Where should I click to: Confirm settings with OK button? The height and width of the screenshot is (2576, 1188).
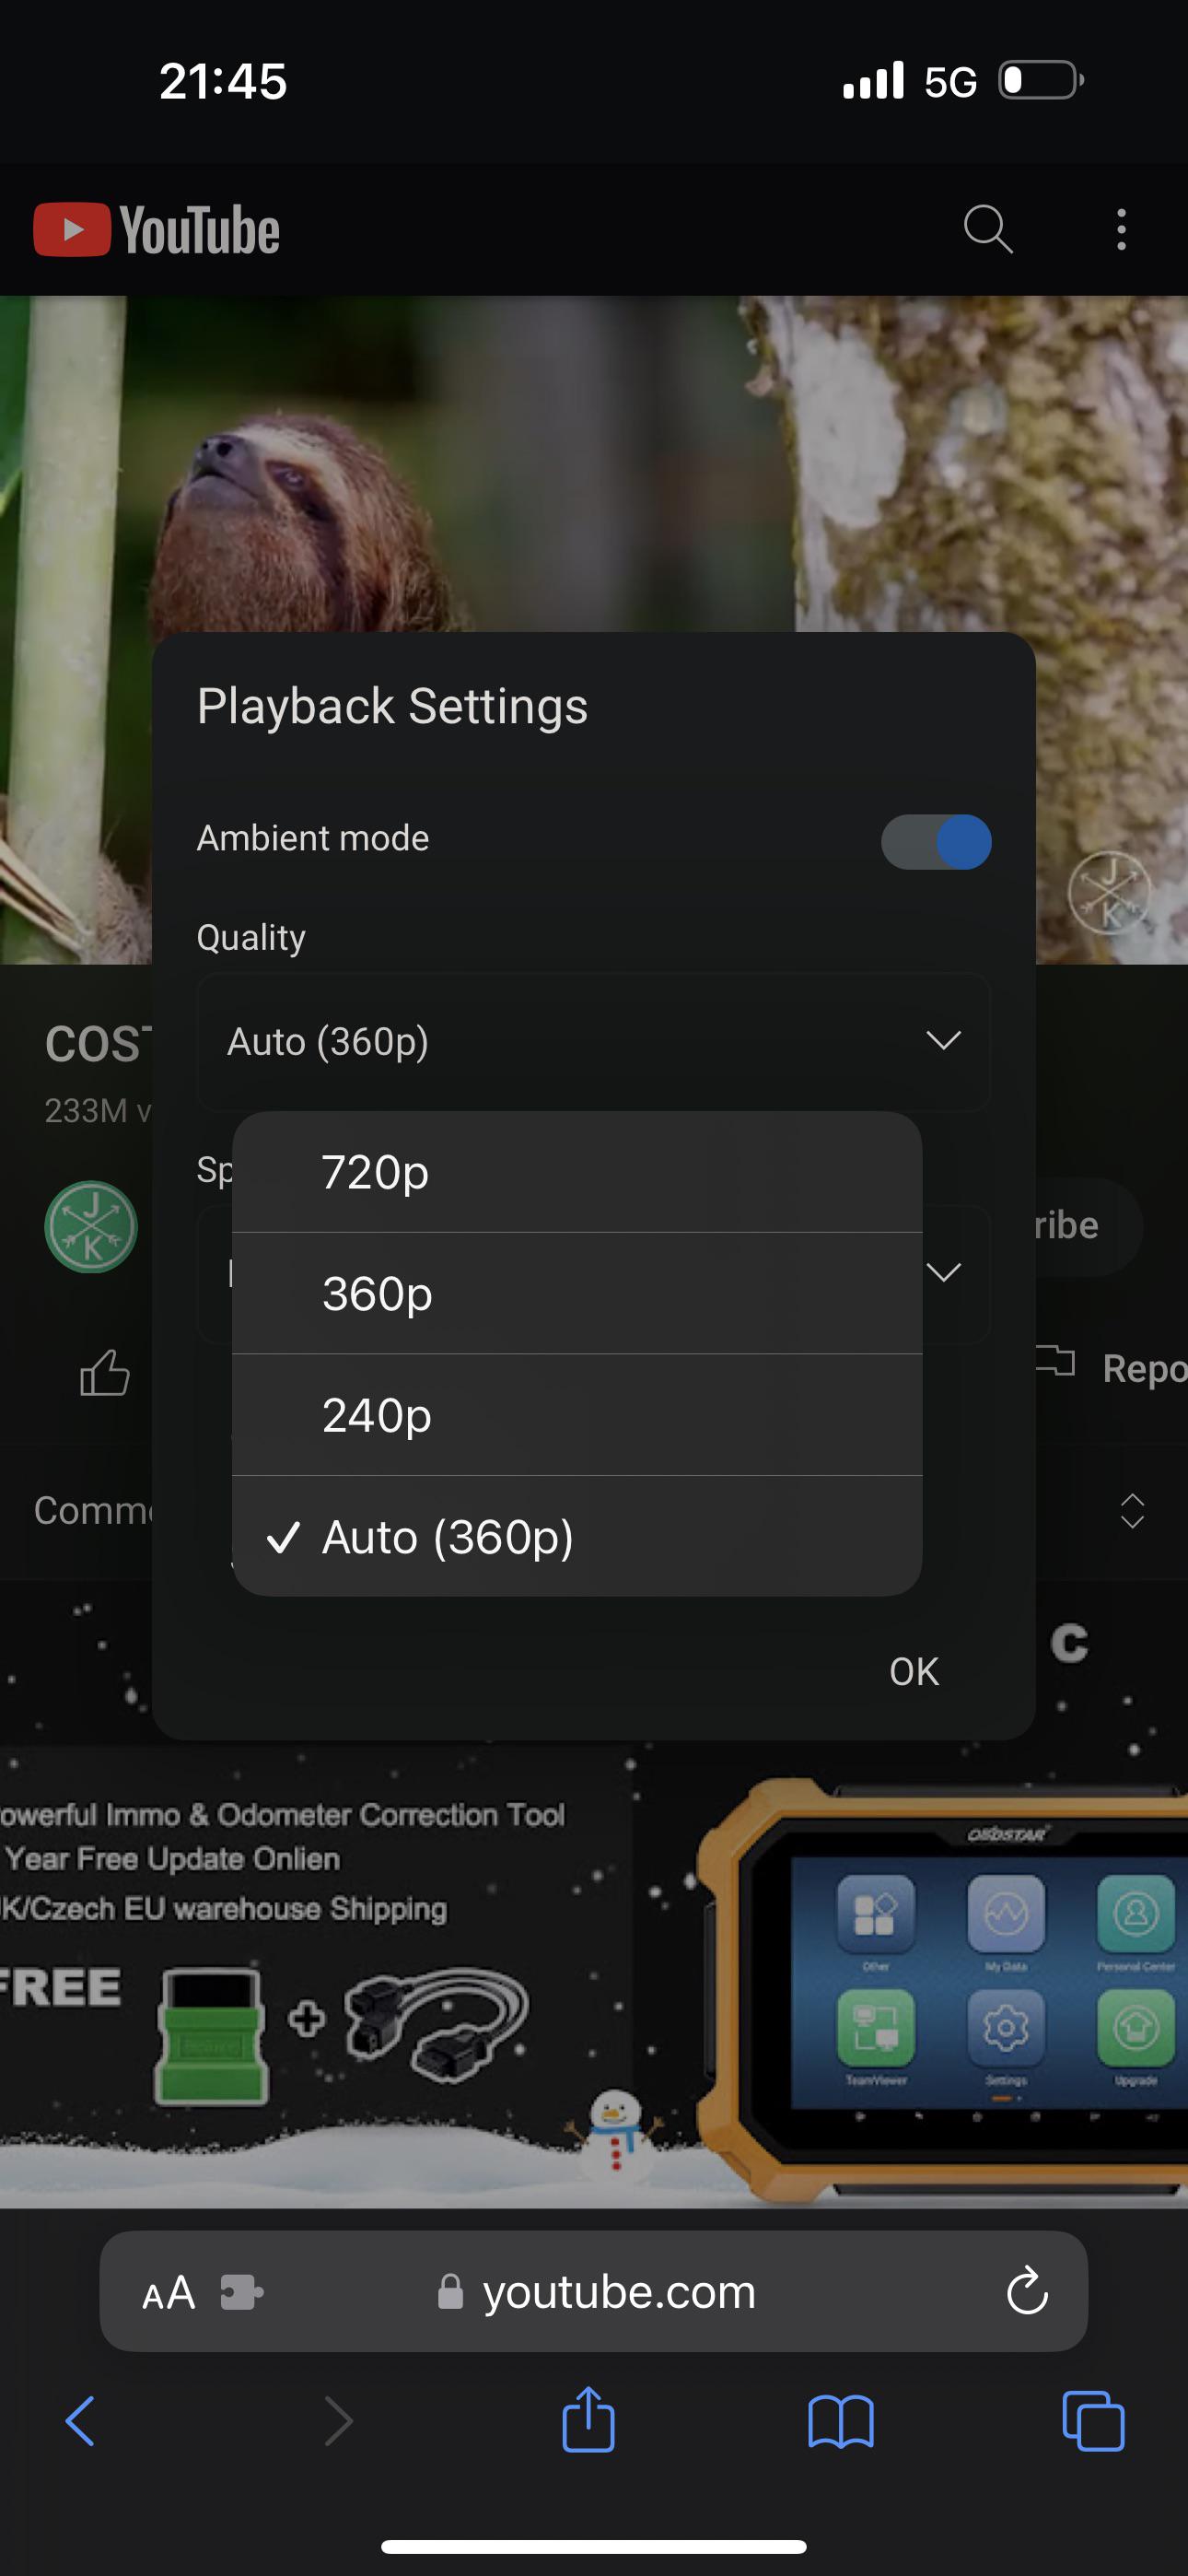(914, 1672)
